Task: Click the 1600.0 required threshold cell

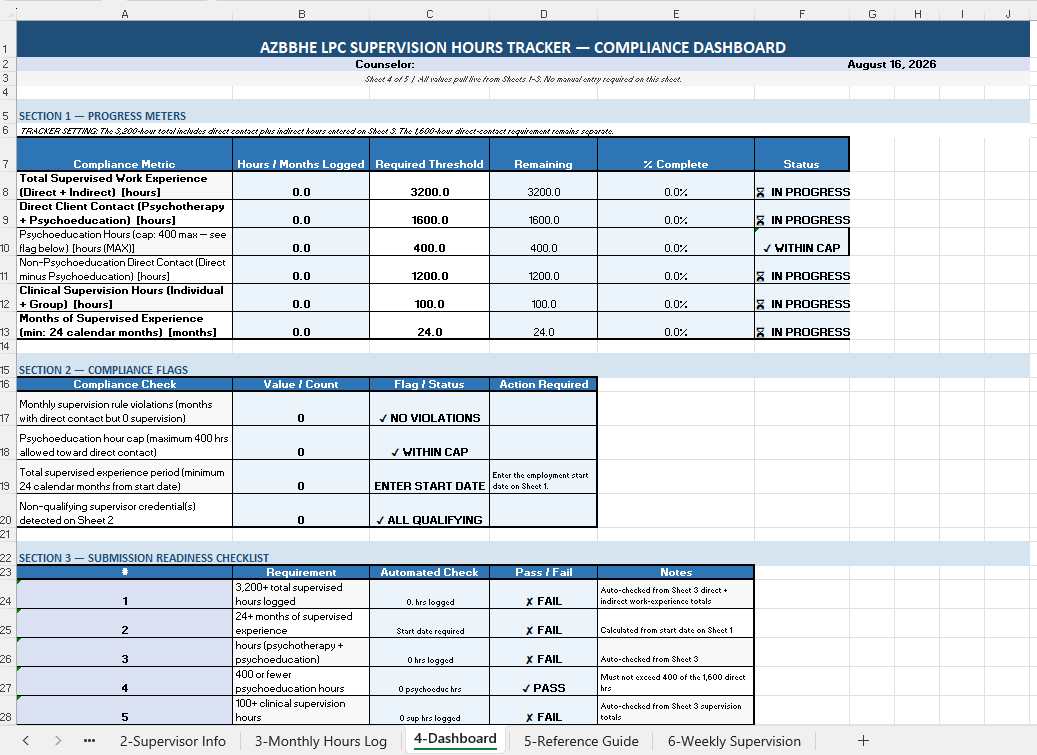Action: (429, 214)
